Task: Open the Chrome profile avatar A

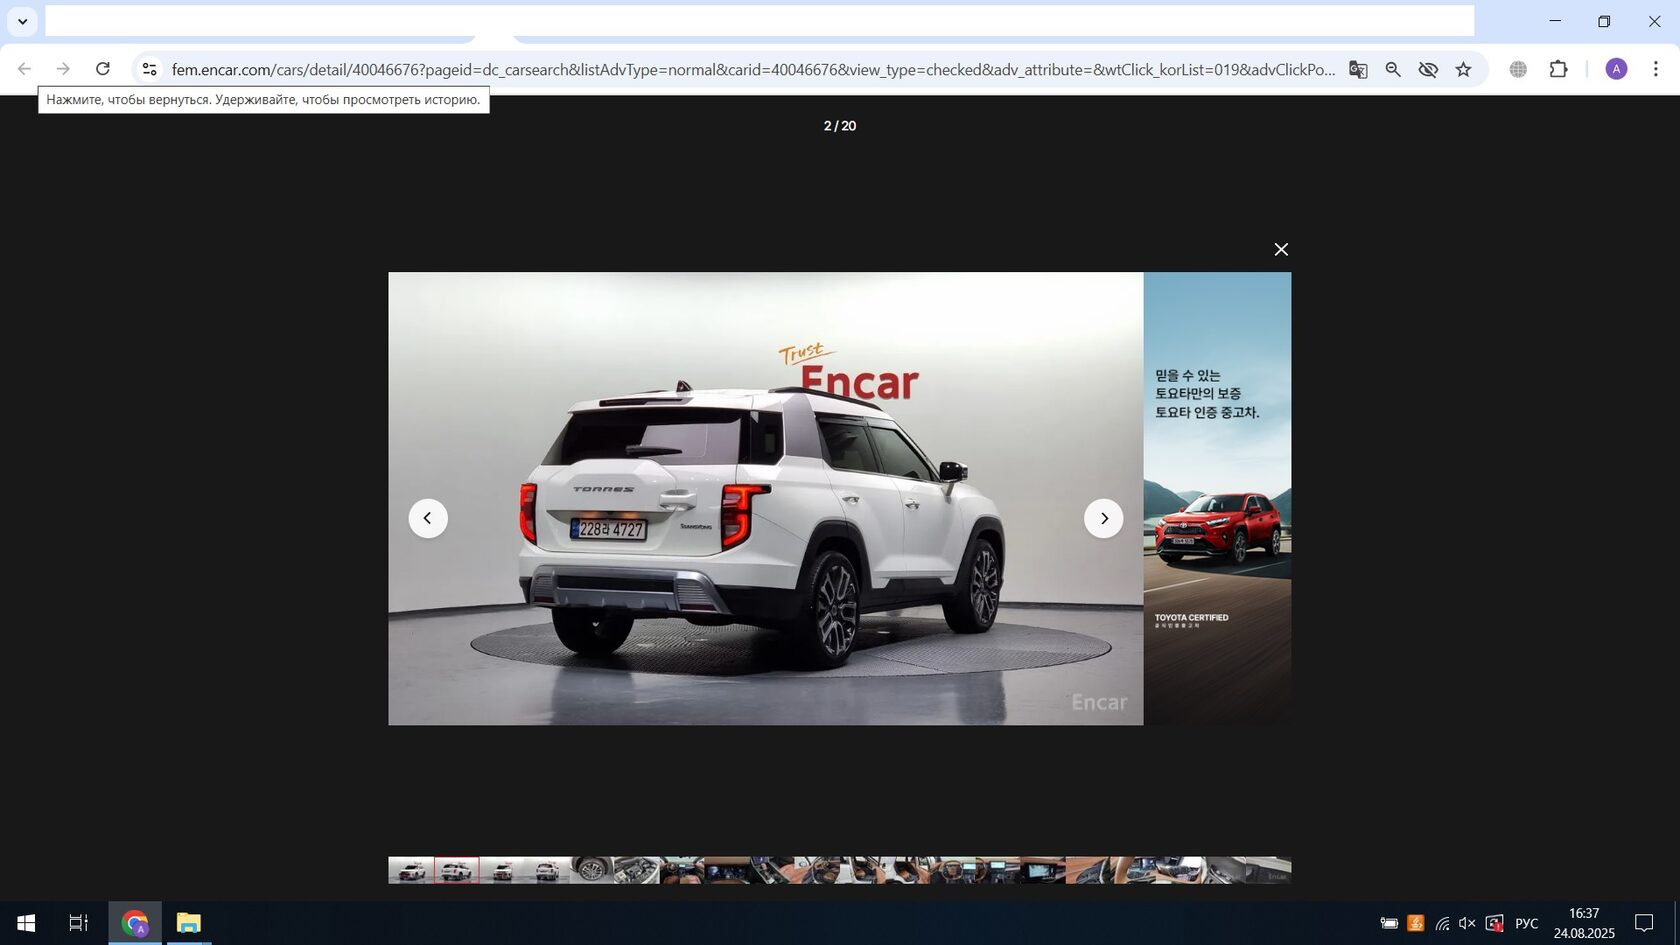Action: pos(1616,69)
